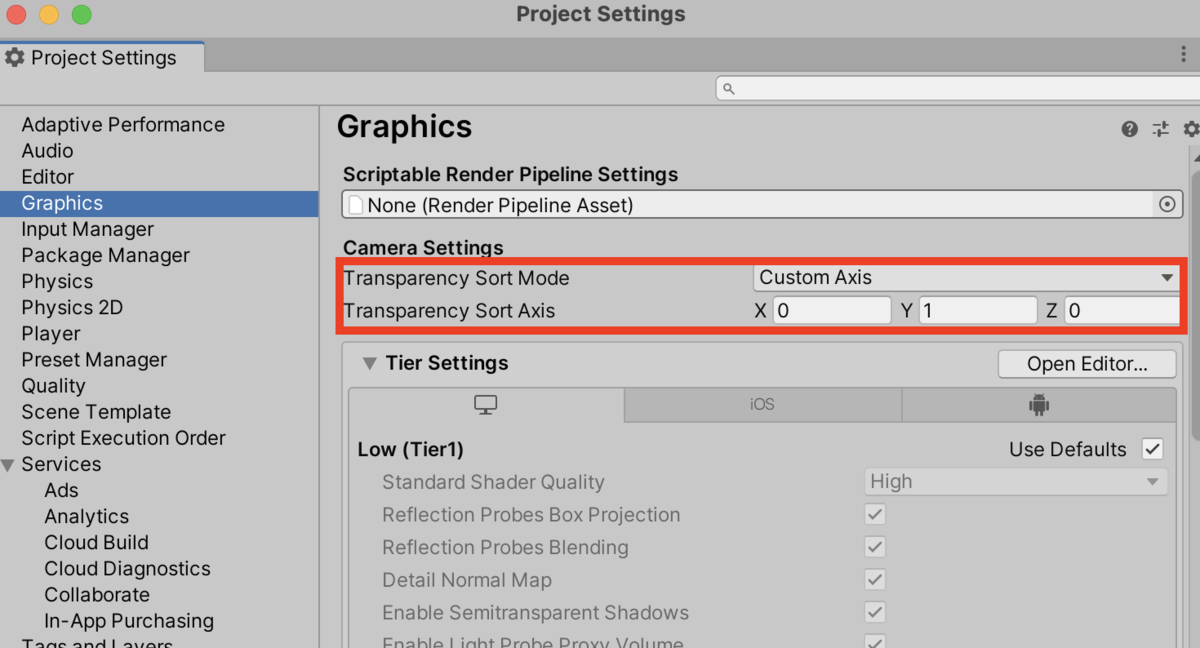
Task: Toggle Reflection Probes Blending checkbox
Action: [x=875, y=547]
